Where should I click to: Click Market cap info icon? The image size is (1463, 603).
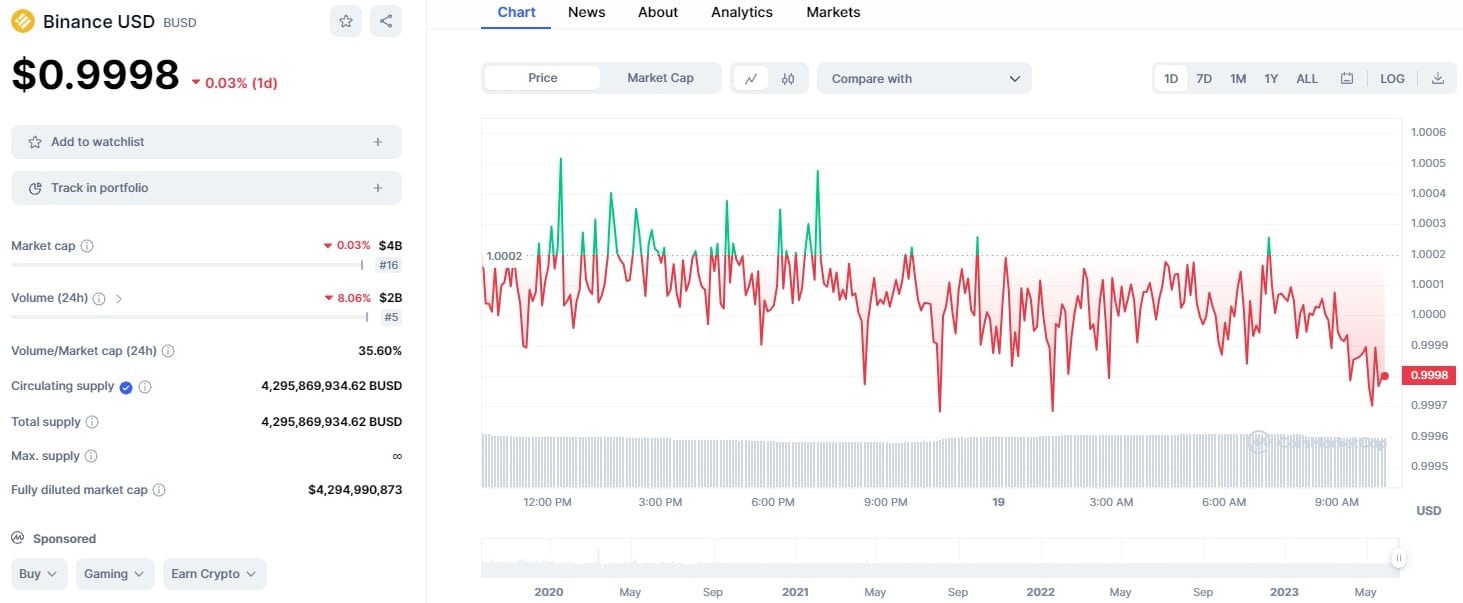pos(87,246)
